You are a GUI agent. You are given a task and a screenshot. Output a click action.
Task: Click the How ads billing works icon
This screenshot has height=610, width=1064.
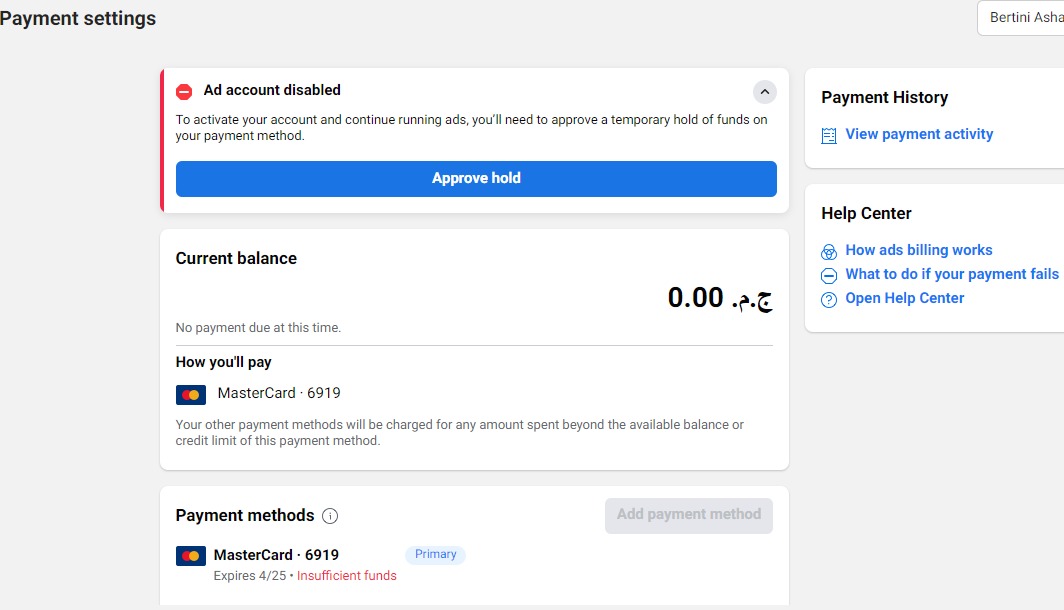click(829, 252)
